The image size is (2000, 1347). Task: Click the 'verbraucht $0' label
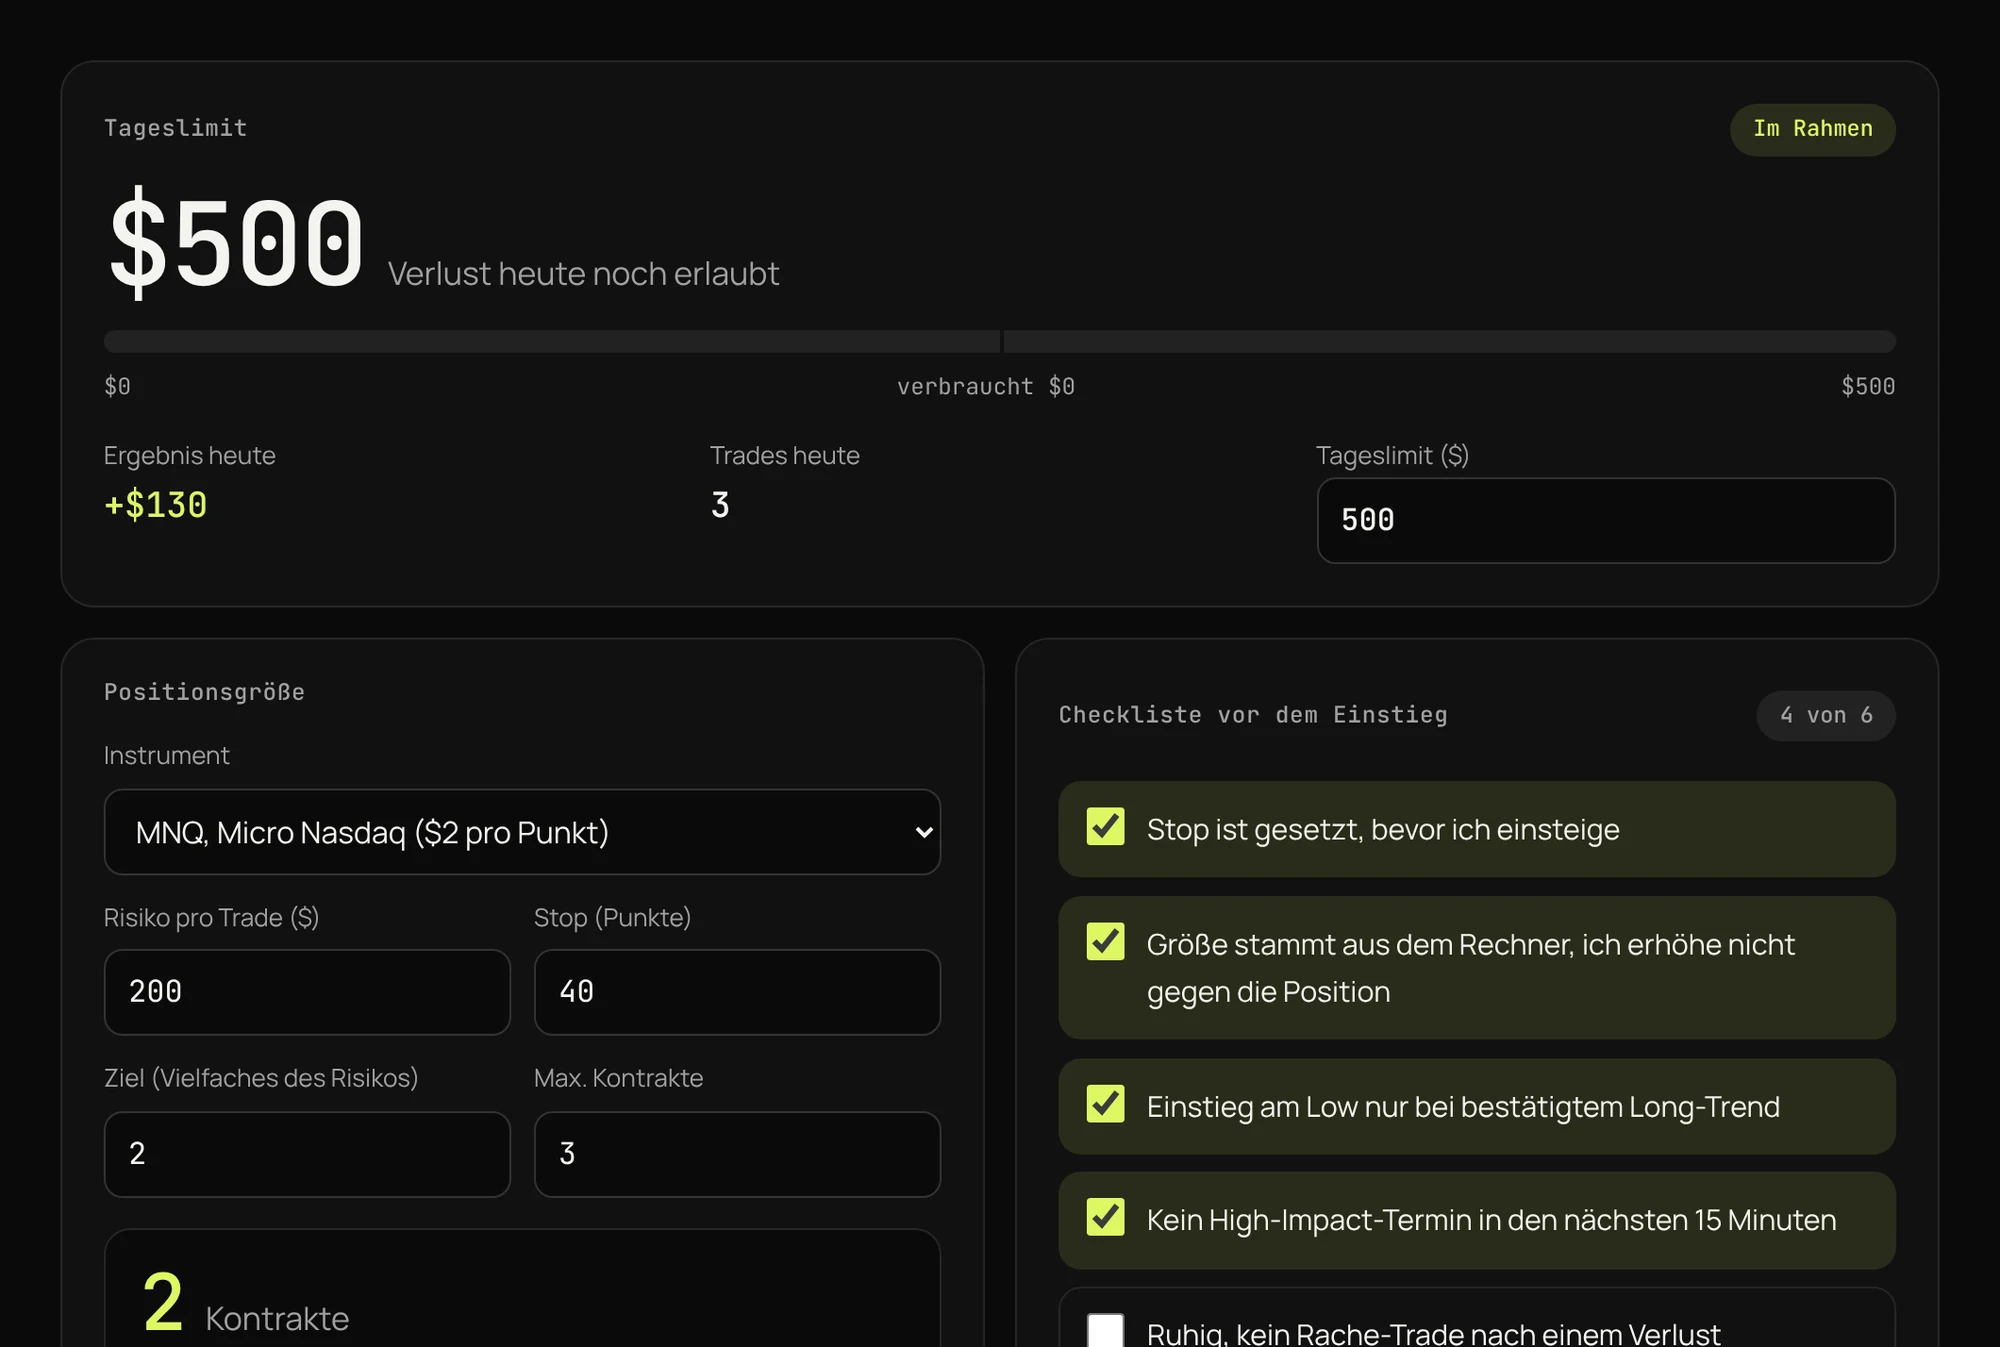[x=986, y=386]
